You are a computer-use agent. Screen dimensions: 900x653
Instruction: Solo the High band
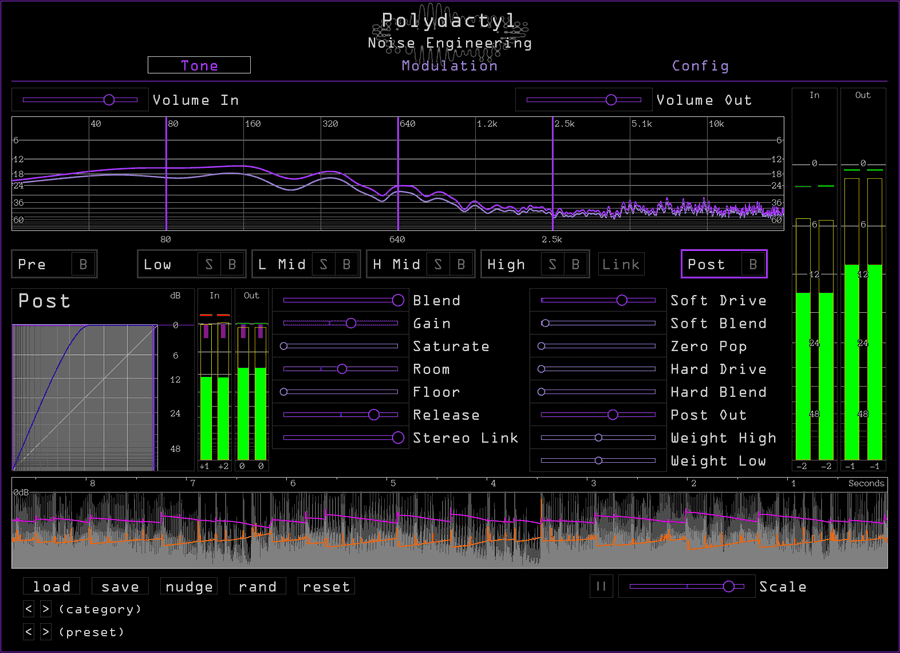[552, 264]
